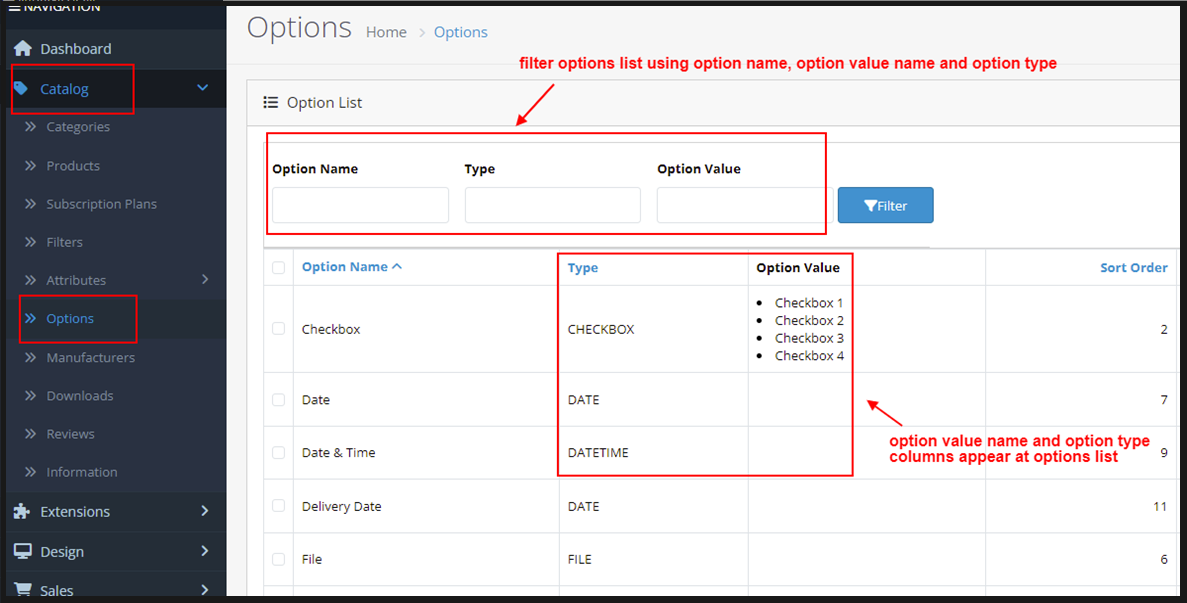Click the Dashboard home icon
Image resolution: width=1187 pixels, height=603 pixels.
[22, 48]
